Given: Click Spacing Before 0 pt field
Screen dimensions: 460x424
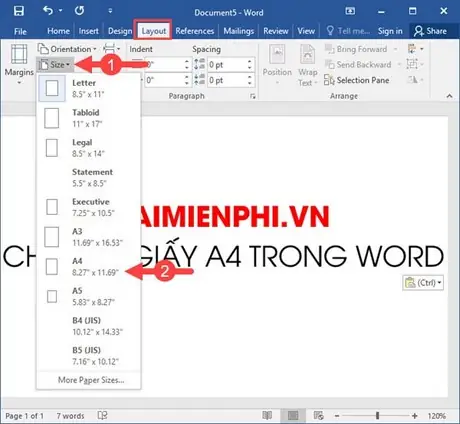Looking at the screenshot, I should click(x=231, y=64).
